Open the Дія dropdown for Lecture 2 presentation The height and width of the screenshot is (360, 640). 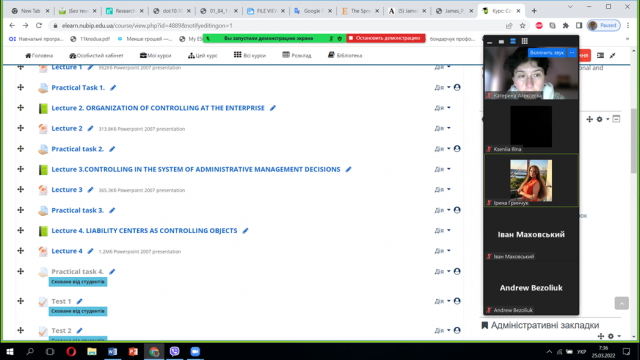tap(442, 128)
